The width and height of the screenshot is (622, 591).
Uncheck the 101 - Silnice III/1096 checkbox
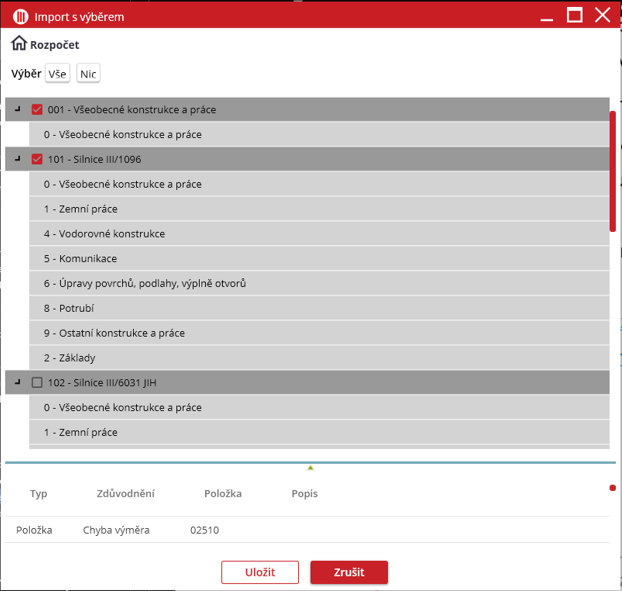(37, 159)
